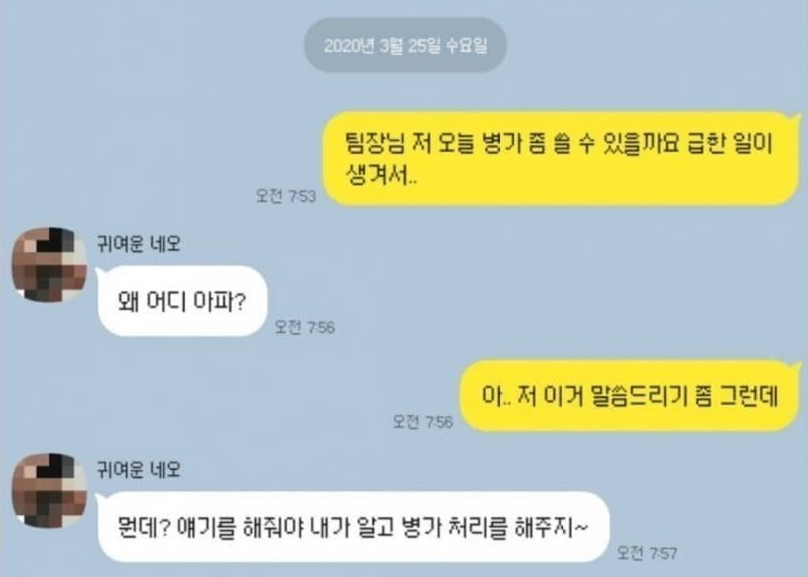Select yellow bubble '아.. 저 이거 말씀드리기 좀 그런데'

(x=630, y=396)
